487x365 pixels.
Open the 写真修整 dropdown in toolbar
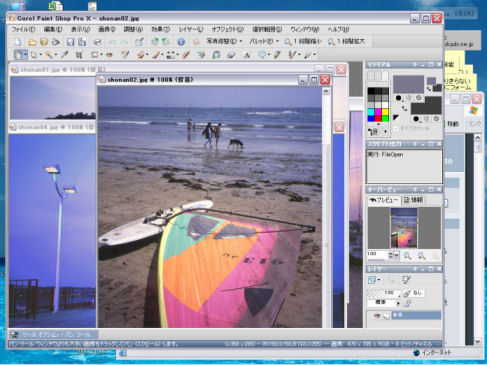pos(224,41)
